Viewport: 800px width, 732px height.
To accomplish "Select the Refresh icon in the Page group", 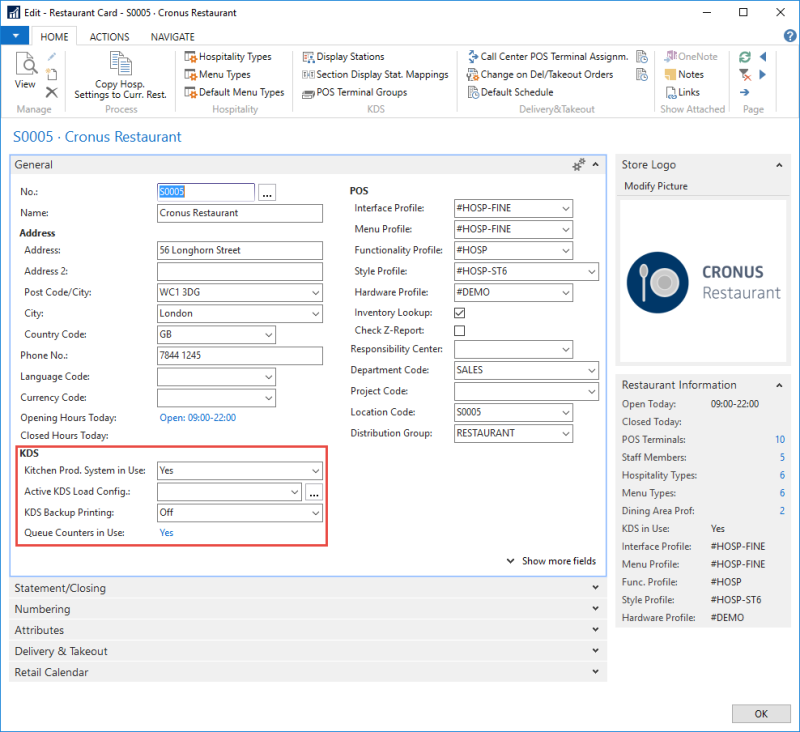I will pos(746,57).
